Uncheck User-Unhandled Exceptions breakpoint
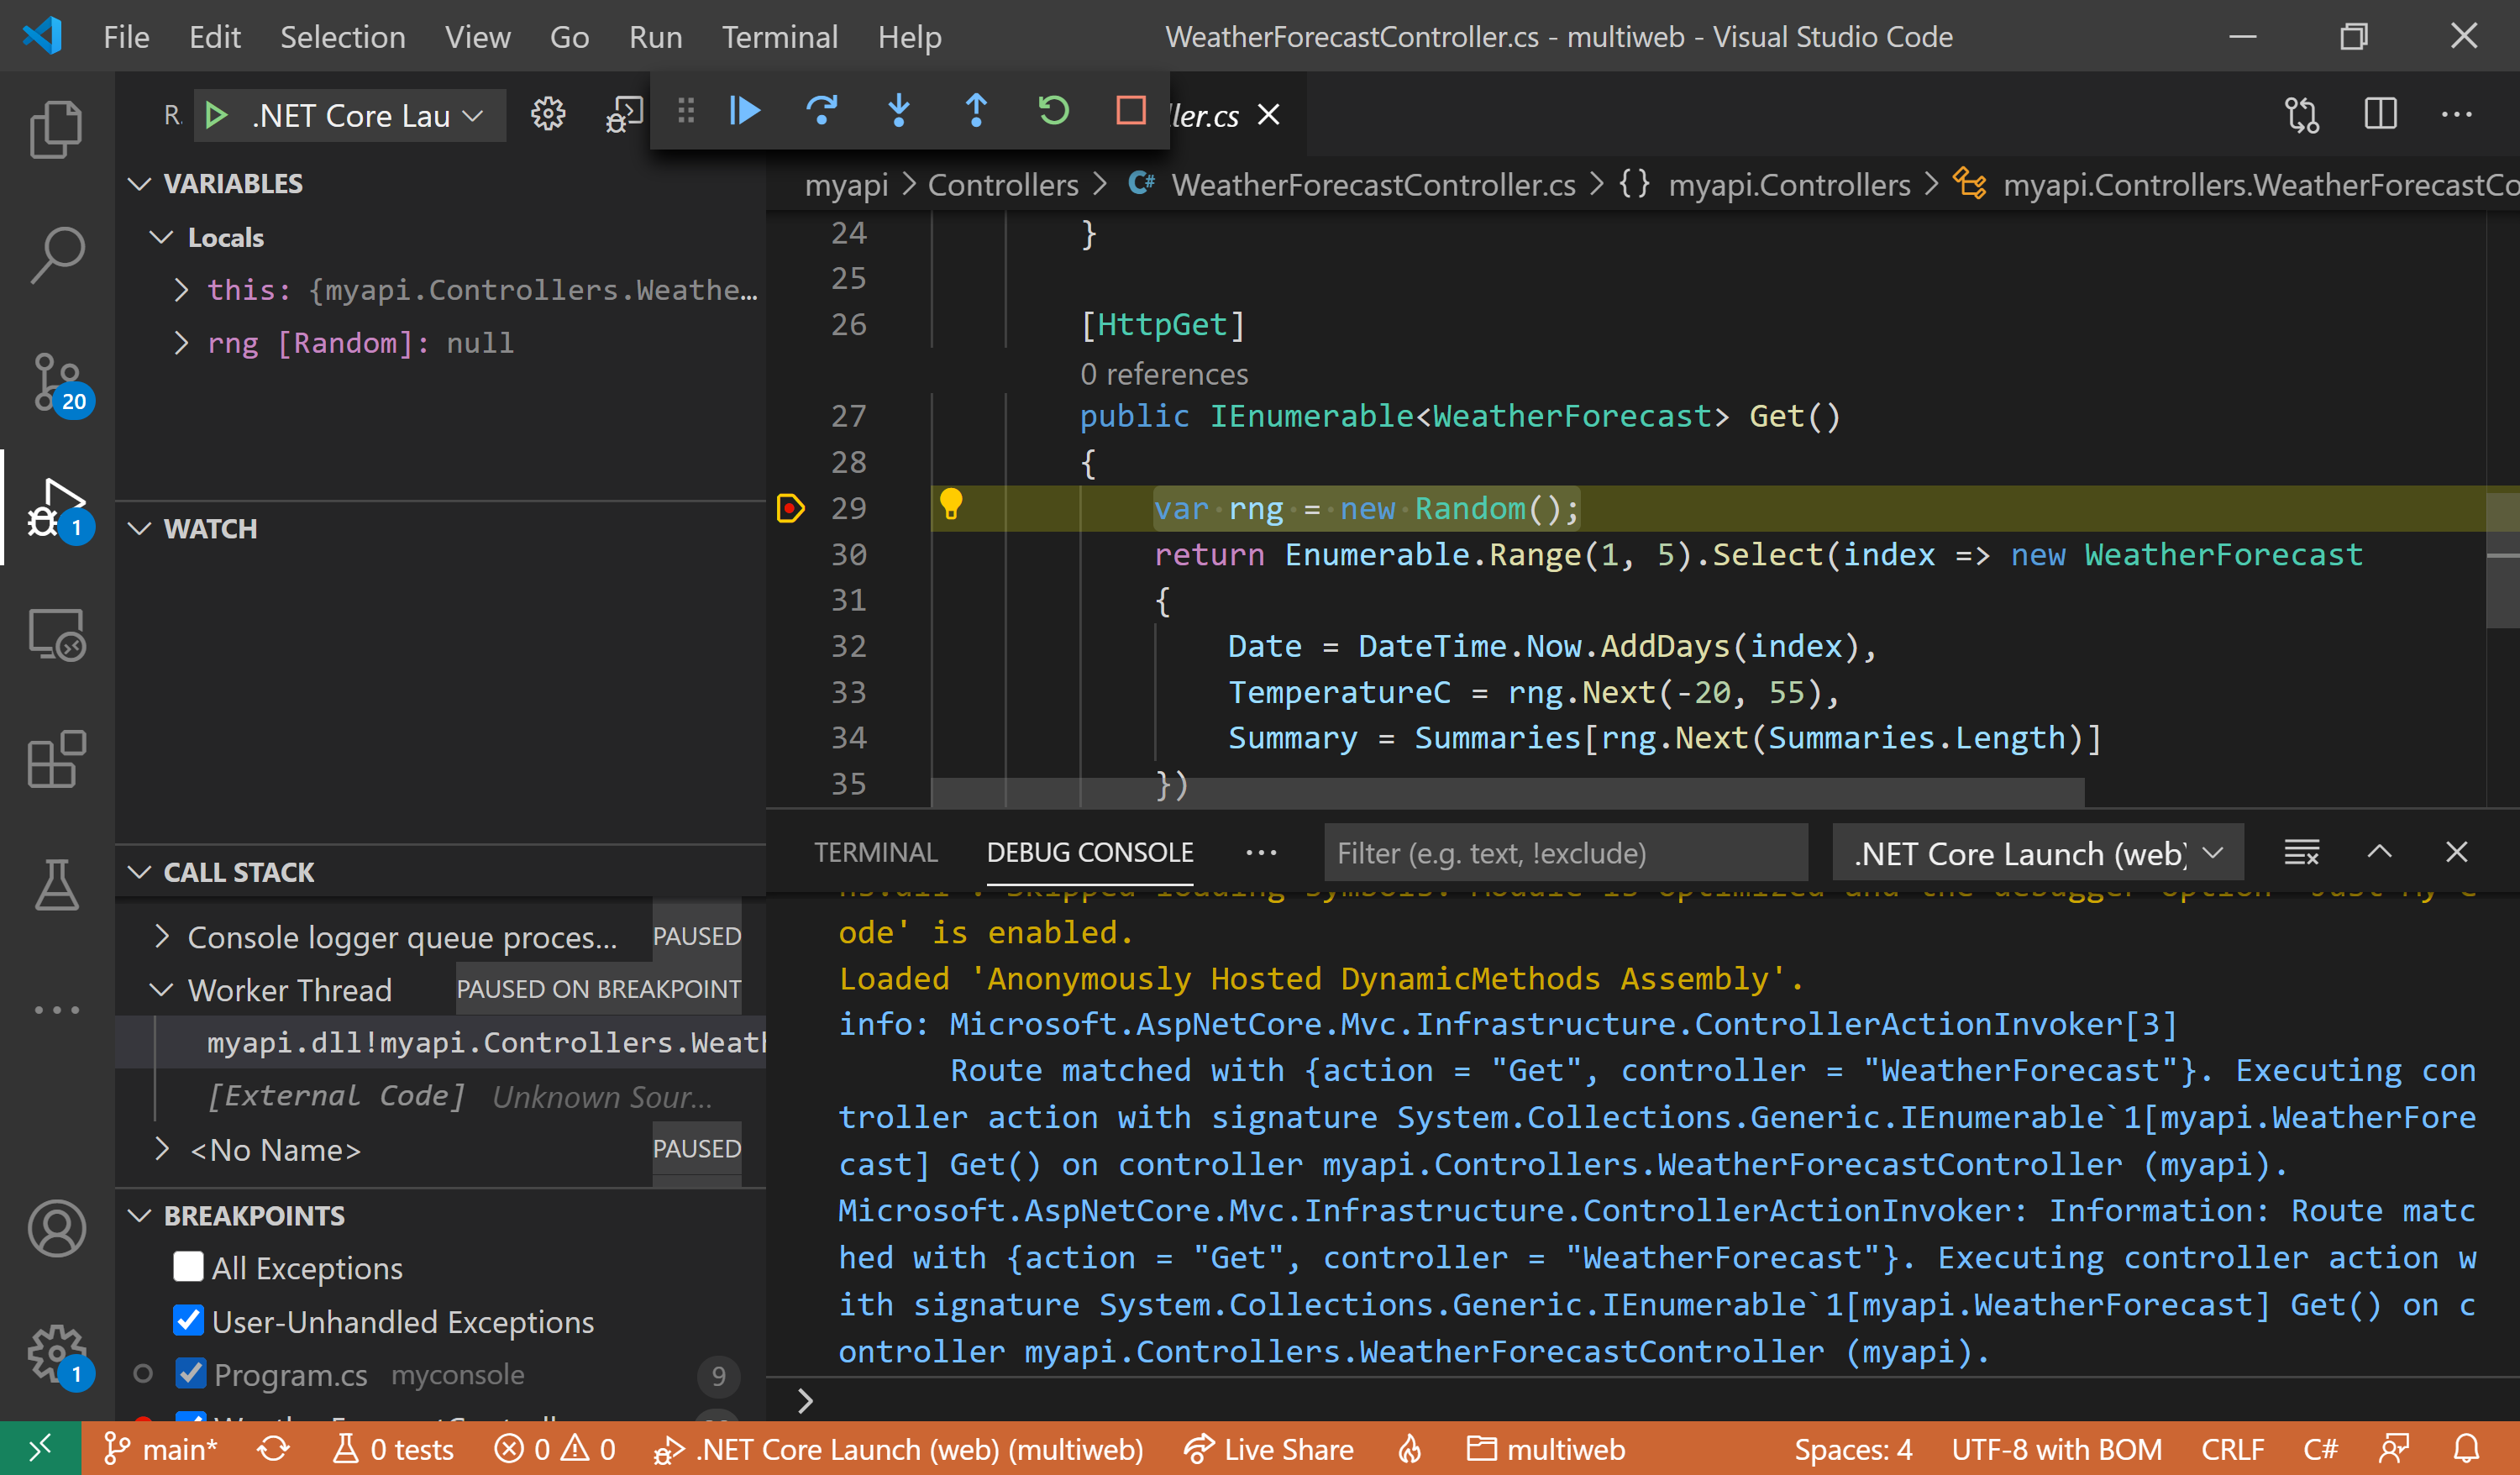This screenshot has width=2520, height=1475. tap(188, 1321)
